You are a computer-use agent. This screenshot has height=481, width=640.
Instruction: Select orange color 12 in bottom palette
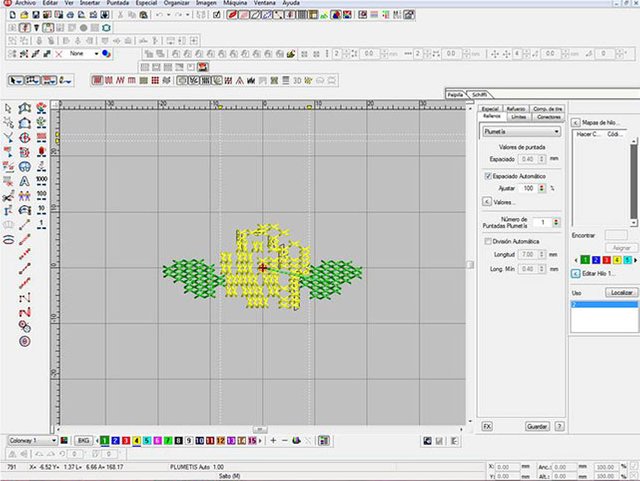[221, 441]
